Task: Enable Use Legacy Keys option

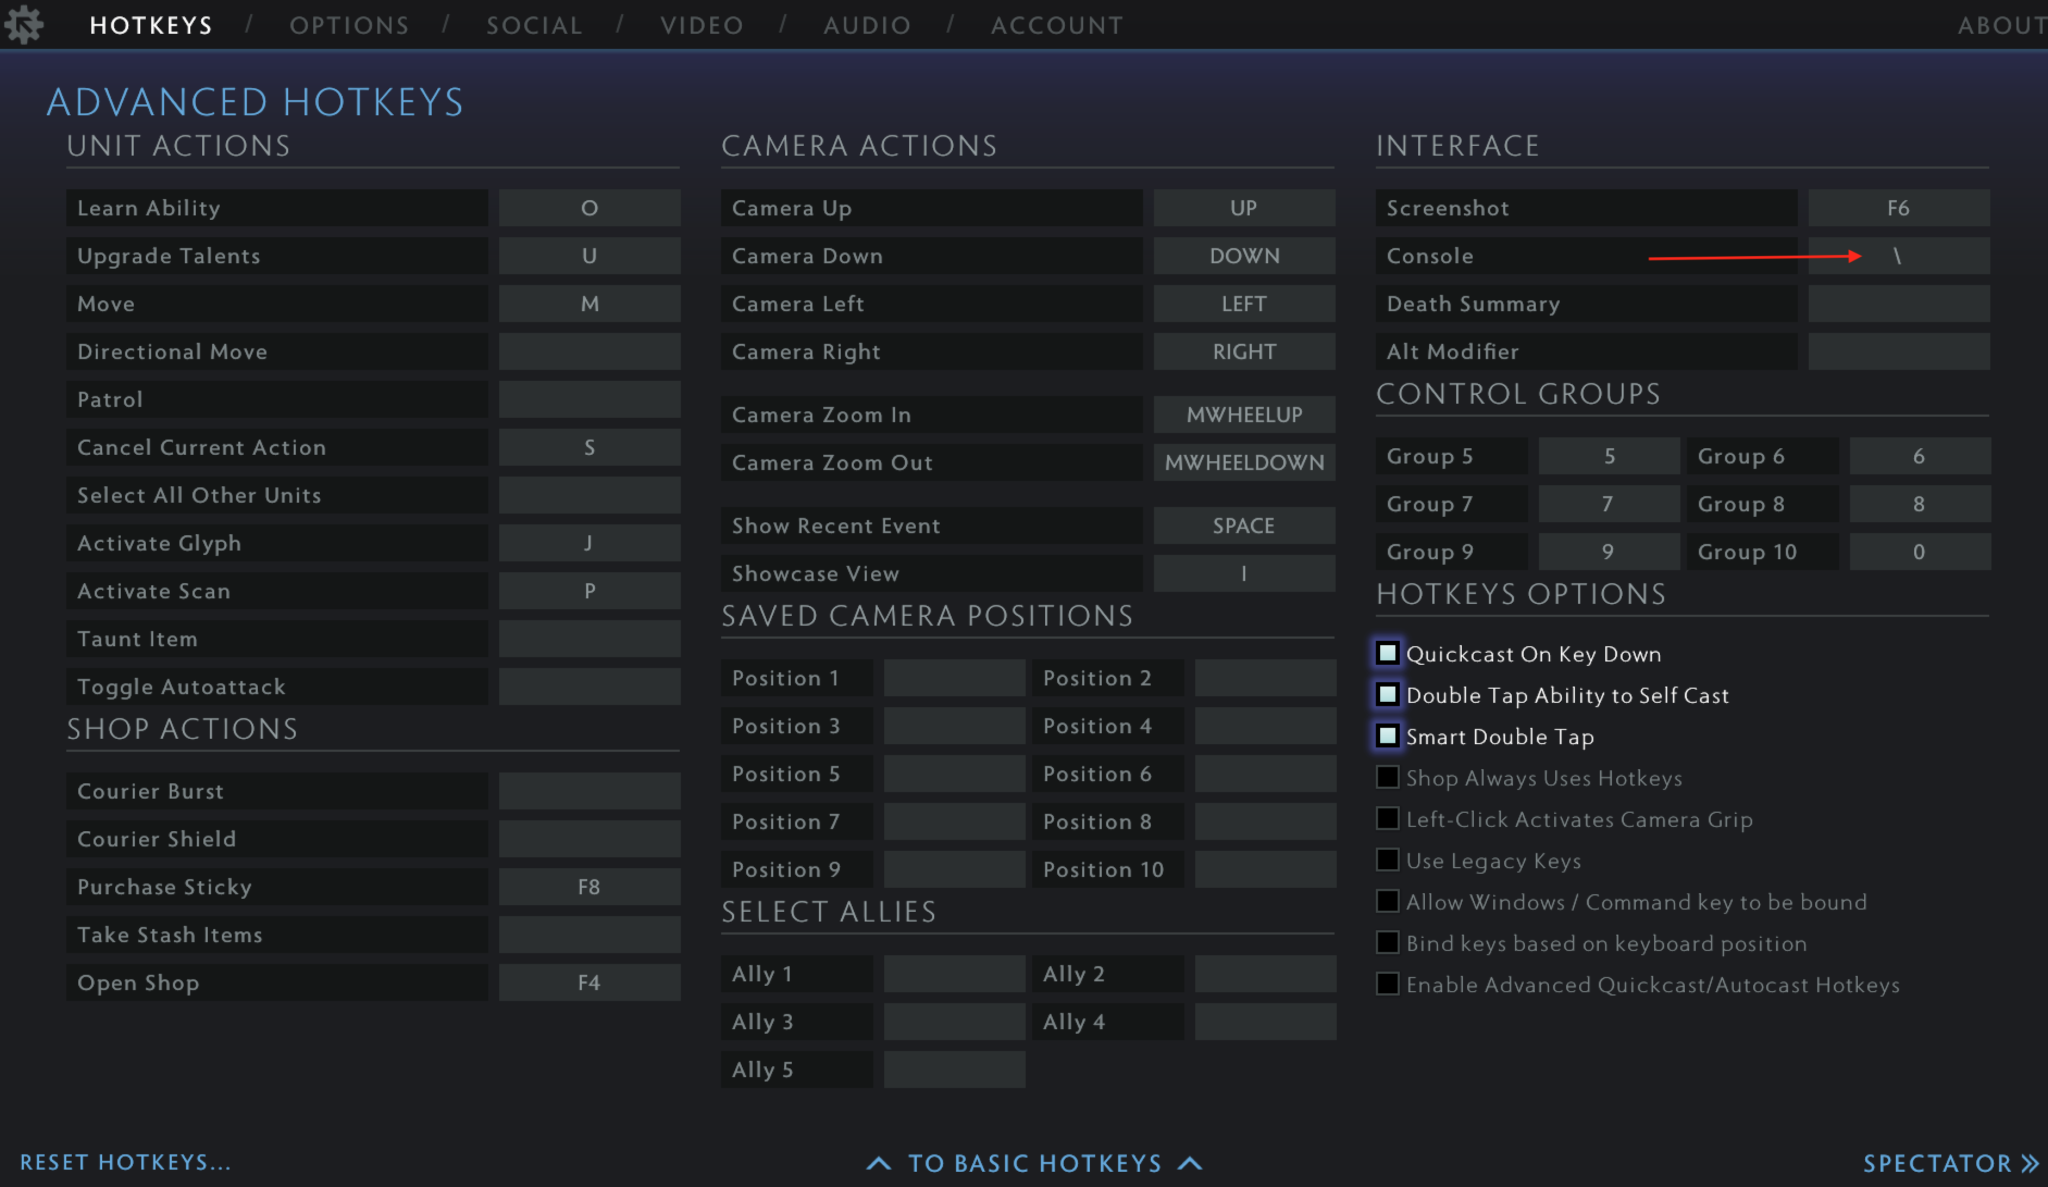Action: (1388, 859)
